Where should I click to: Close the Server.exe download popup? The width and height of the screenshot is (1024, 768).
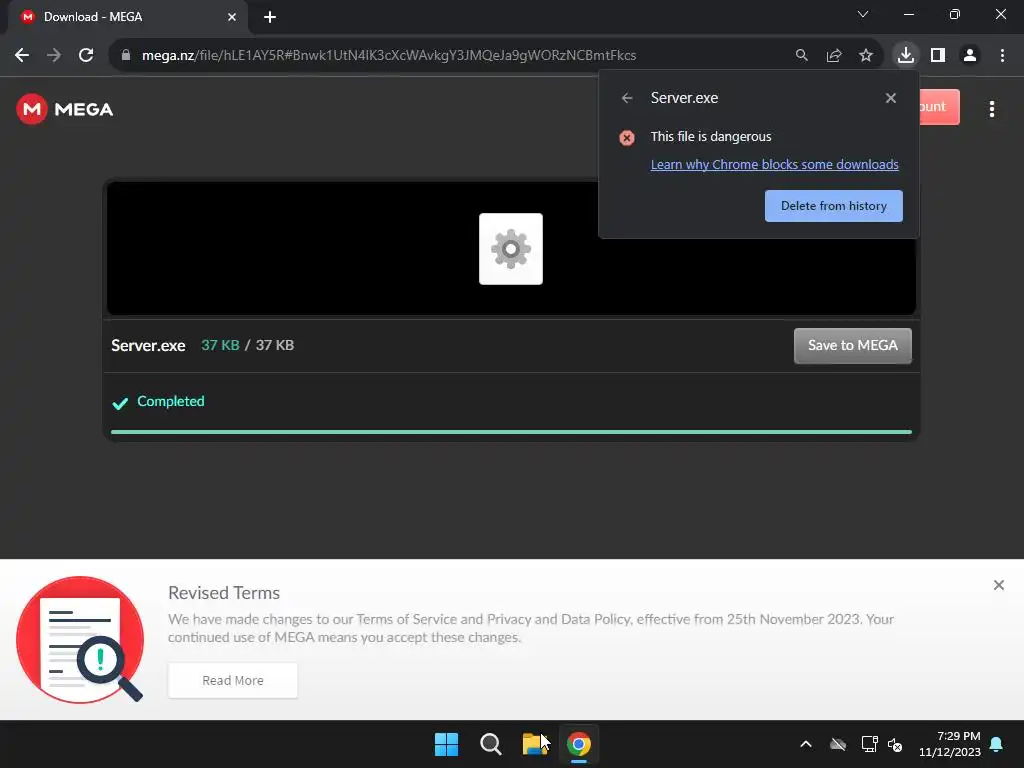[x=891, y=98]
